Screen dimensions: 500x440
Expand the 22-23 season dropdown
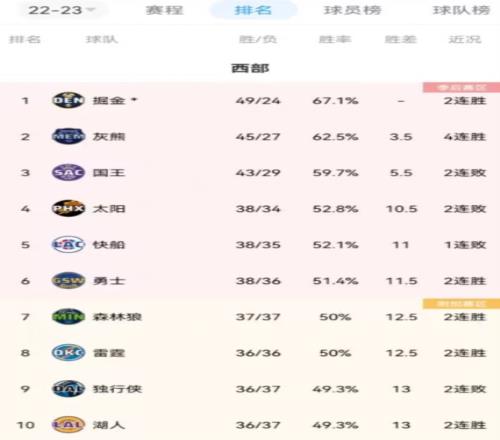coord(62,10)
